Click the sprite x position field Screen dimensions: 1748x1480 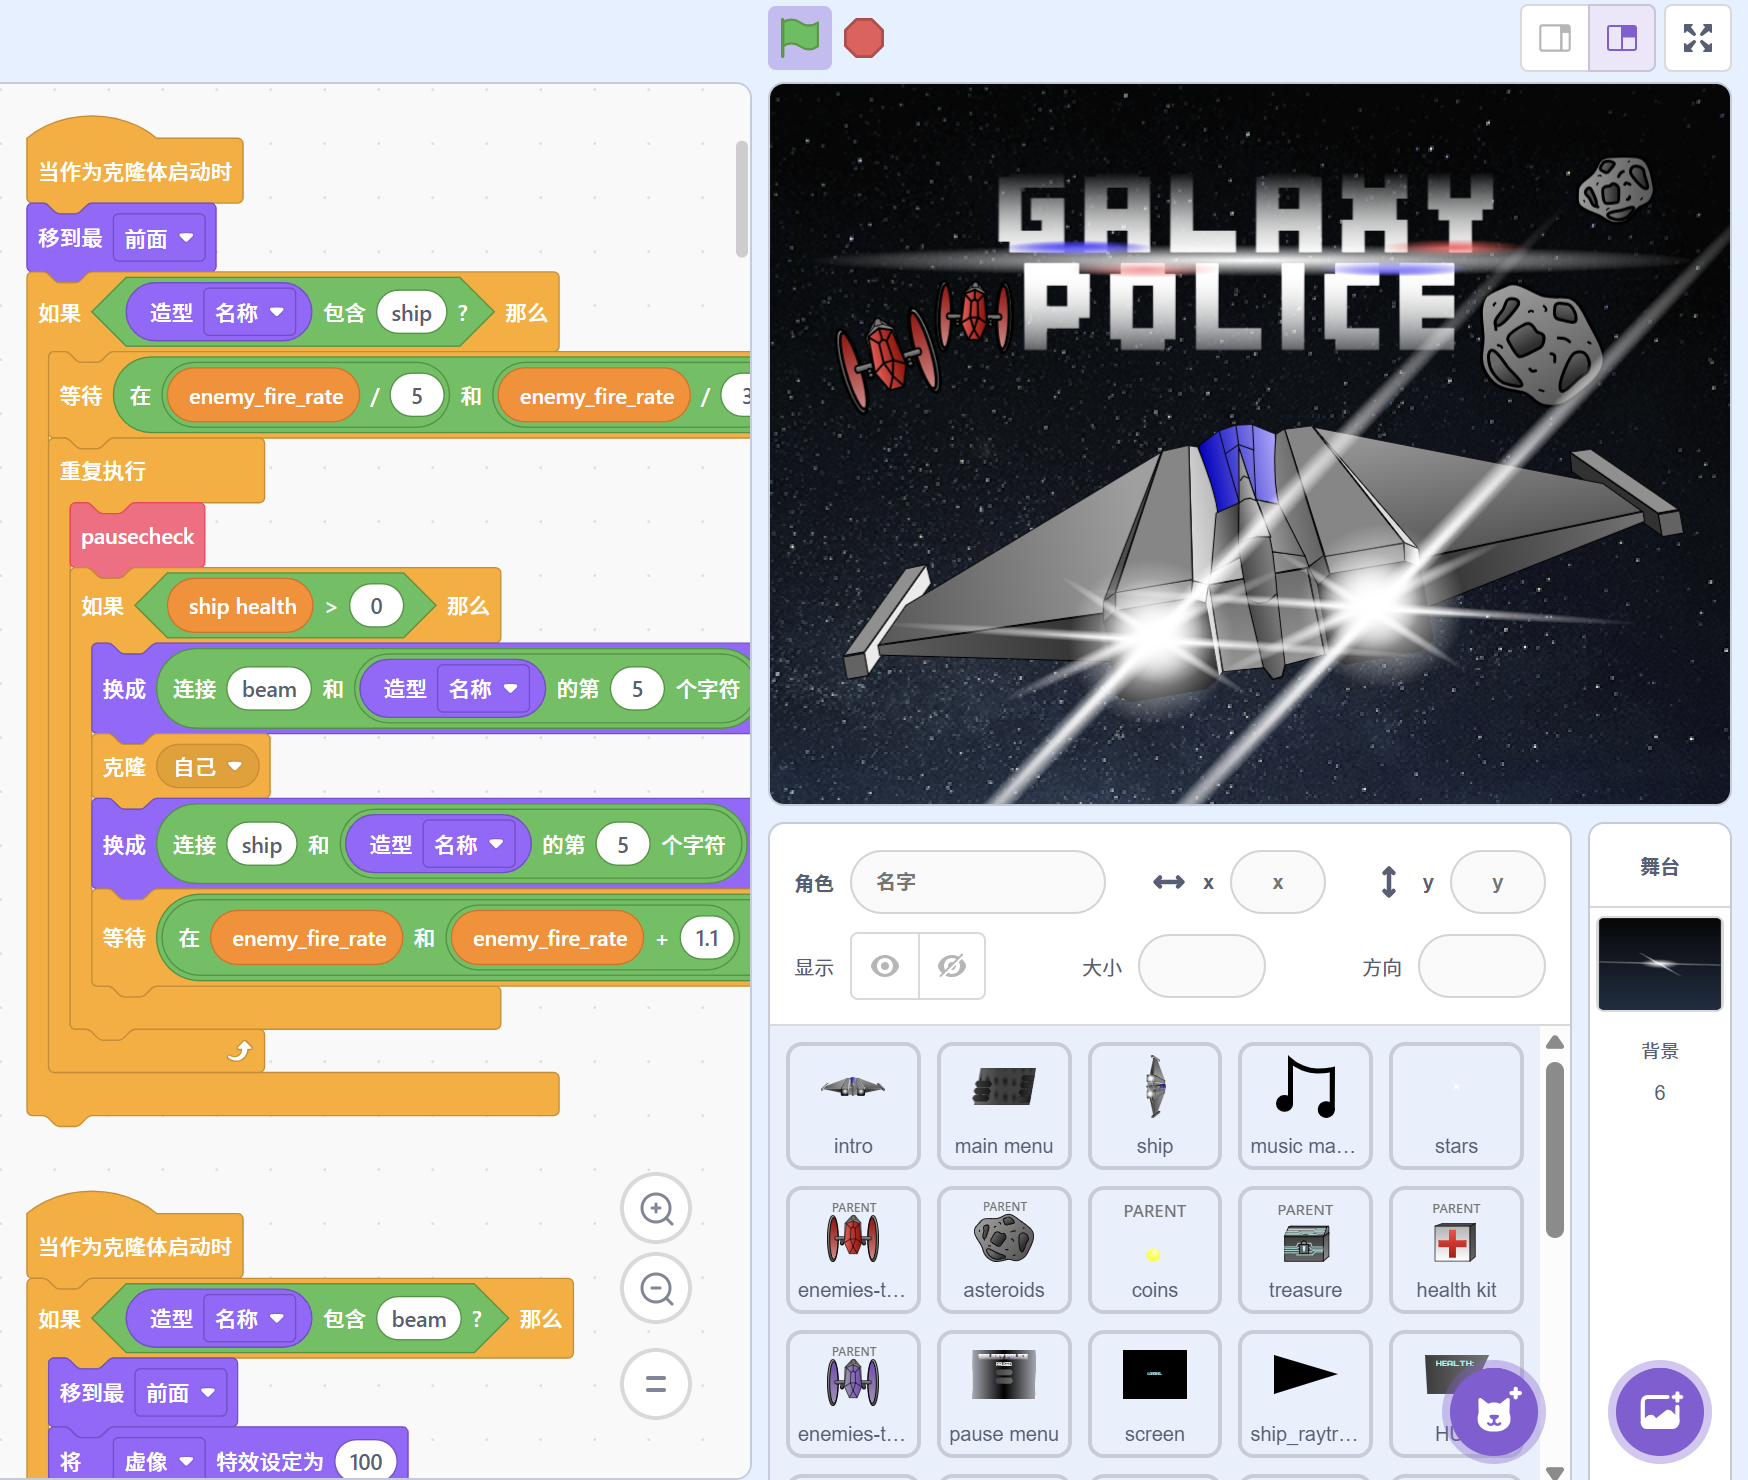1278,882
